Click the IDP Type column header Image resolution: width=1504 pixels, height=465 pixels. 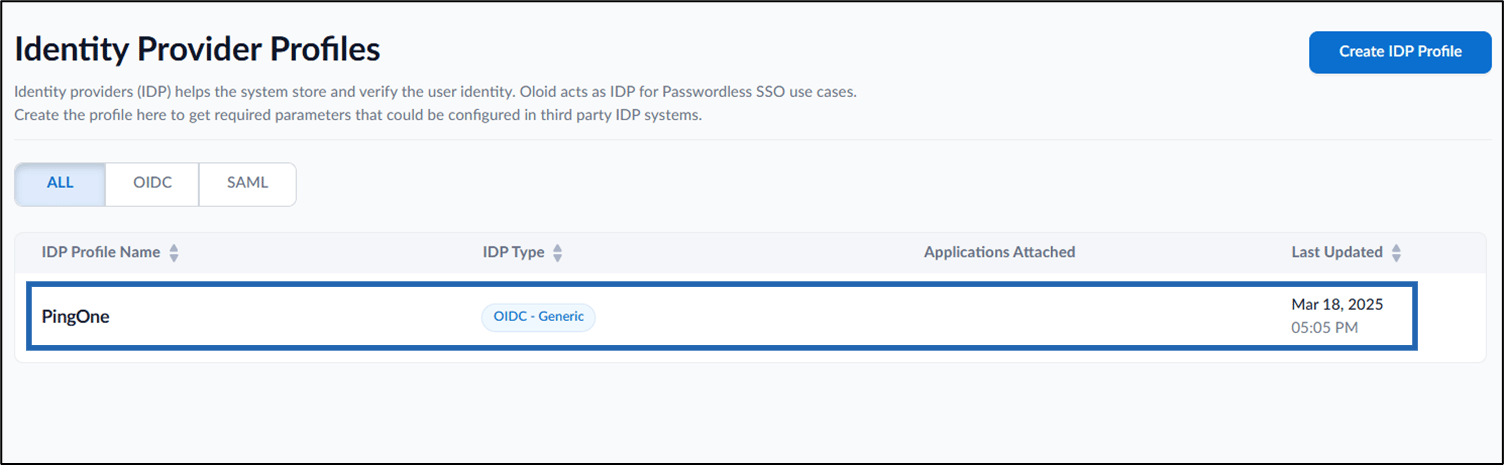pos(514,252)
